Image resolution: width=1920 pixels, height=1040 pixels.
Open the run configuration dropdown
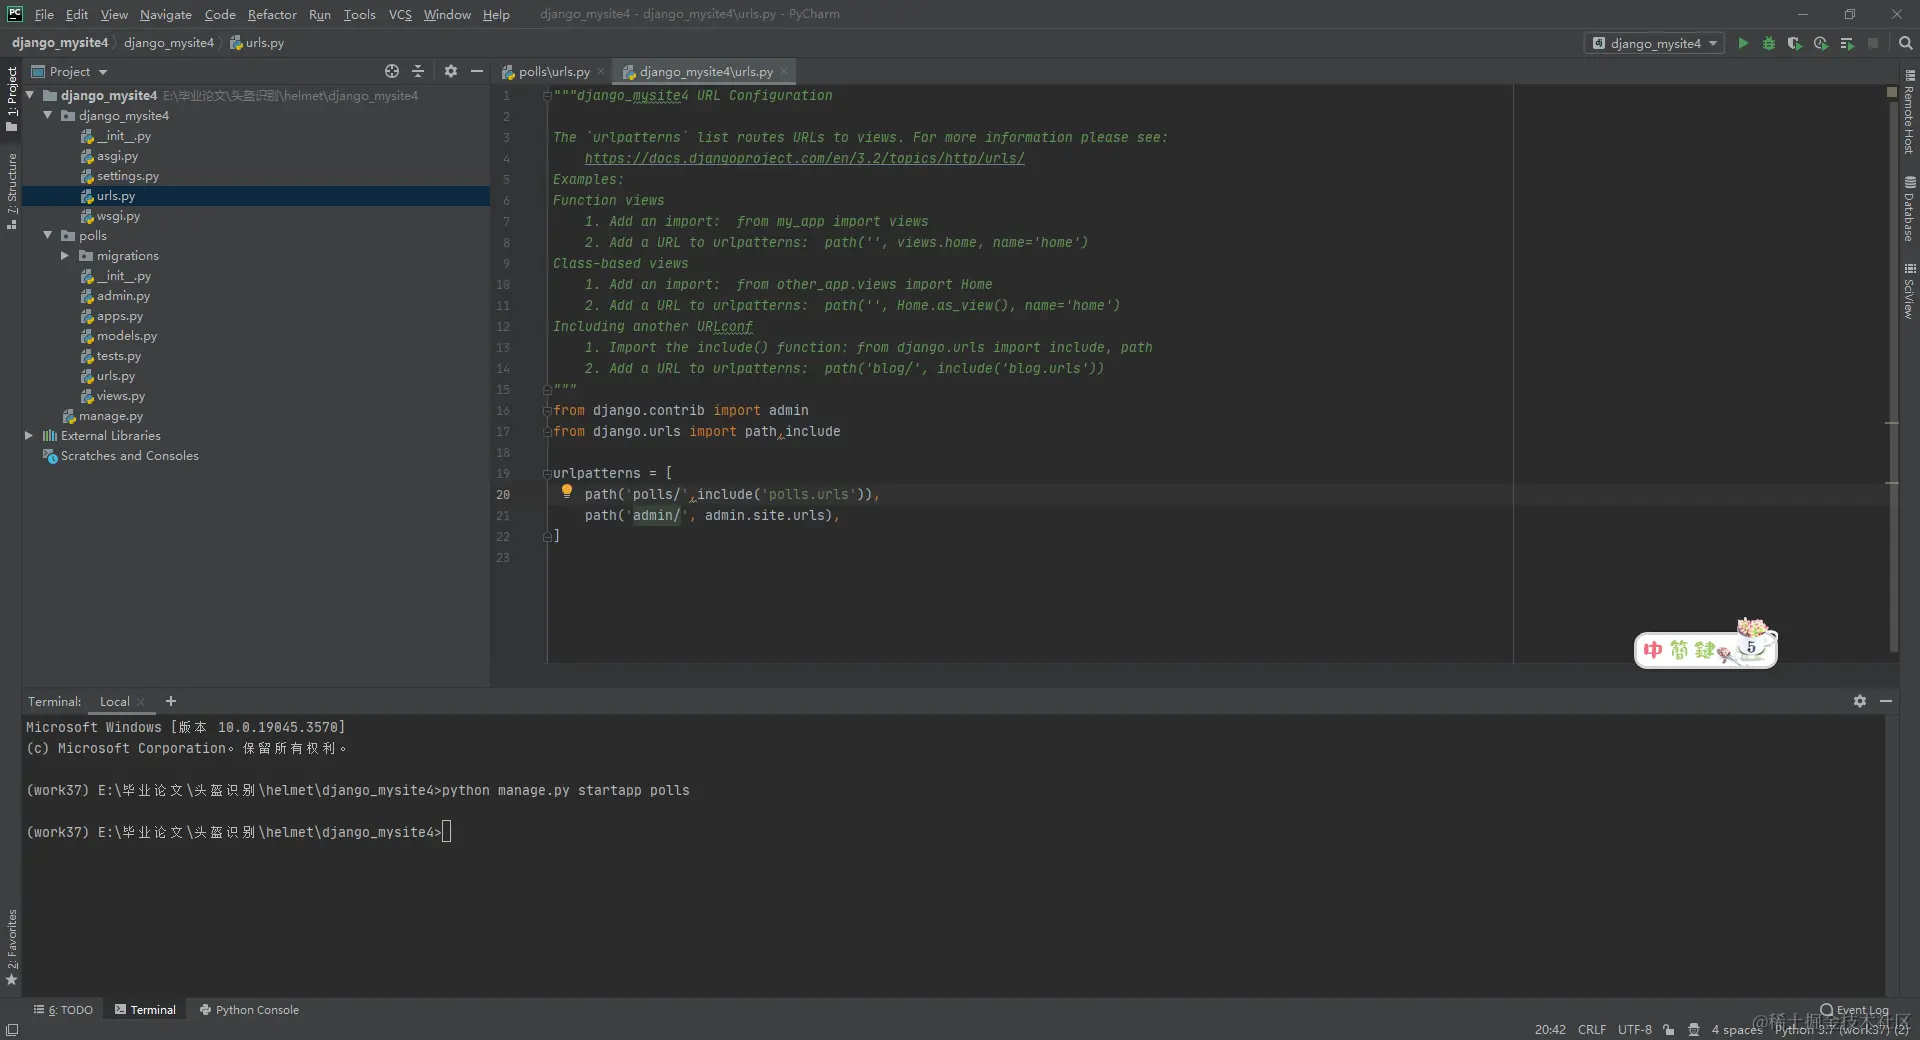coord(1654,43)
